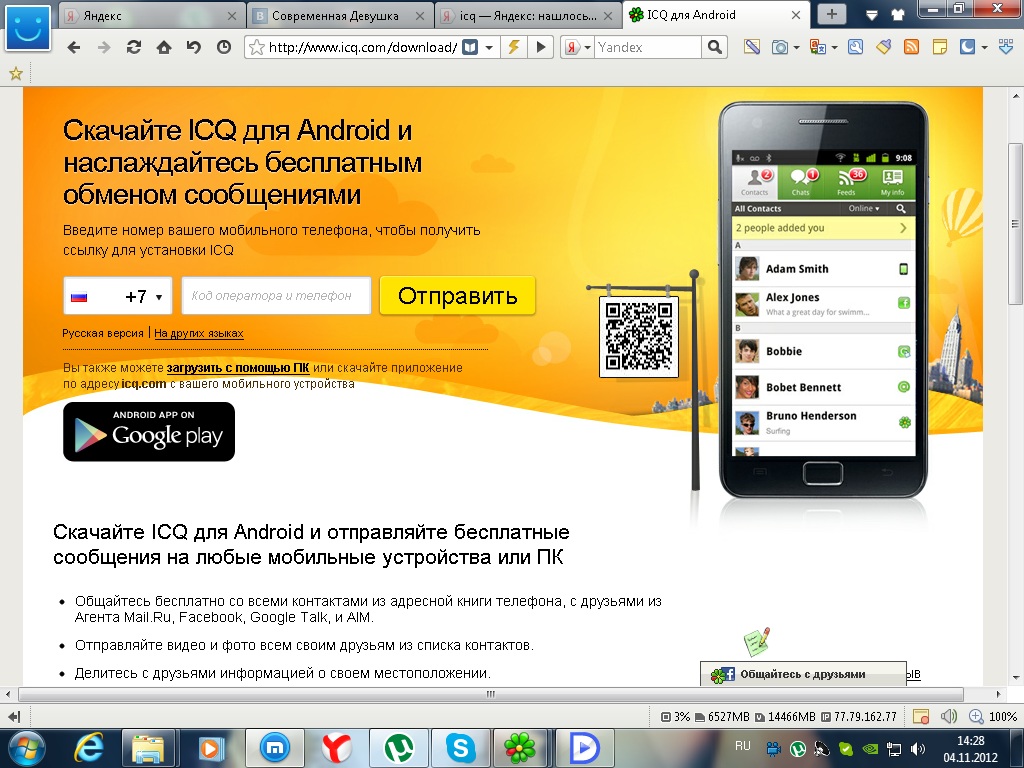The height and width of the screenshot is (768, 1024).
Task: Expand screenshot camera options arrow
Action: (795, 48)
